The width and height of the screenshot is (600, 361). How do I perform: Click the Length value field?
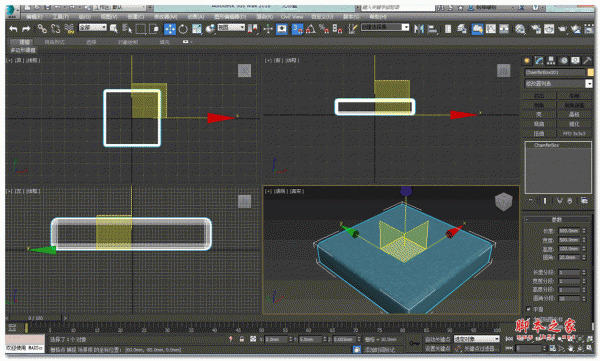(x=569, y=231)
